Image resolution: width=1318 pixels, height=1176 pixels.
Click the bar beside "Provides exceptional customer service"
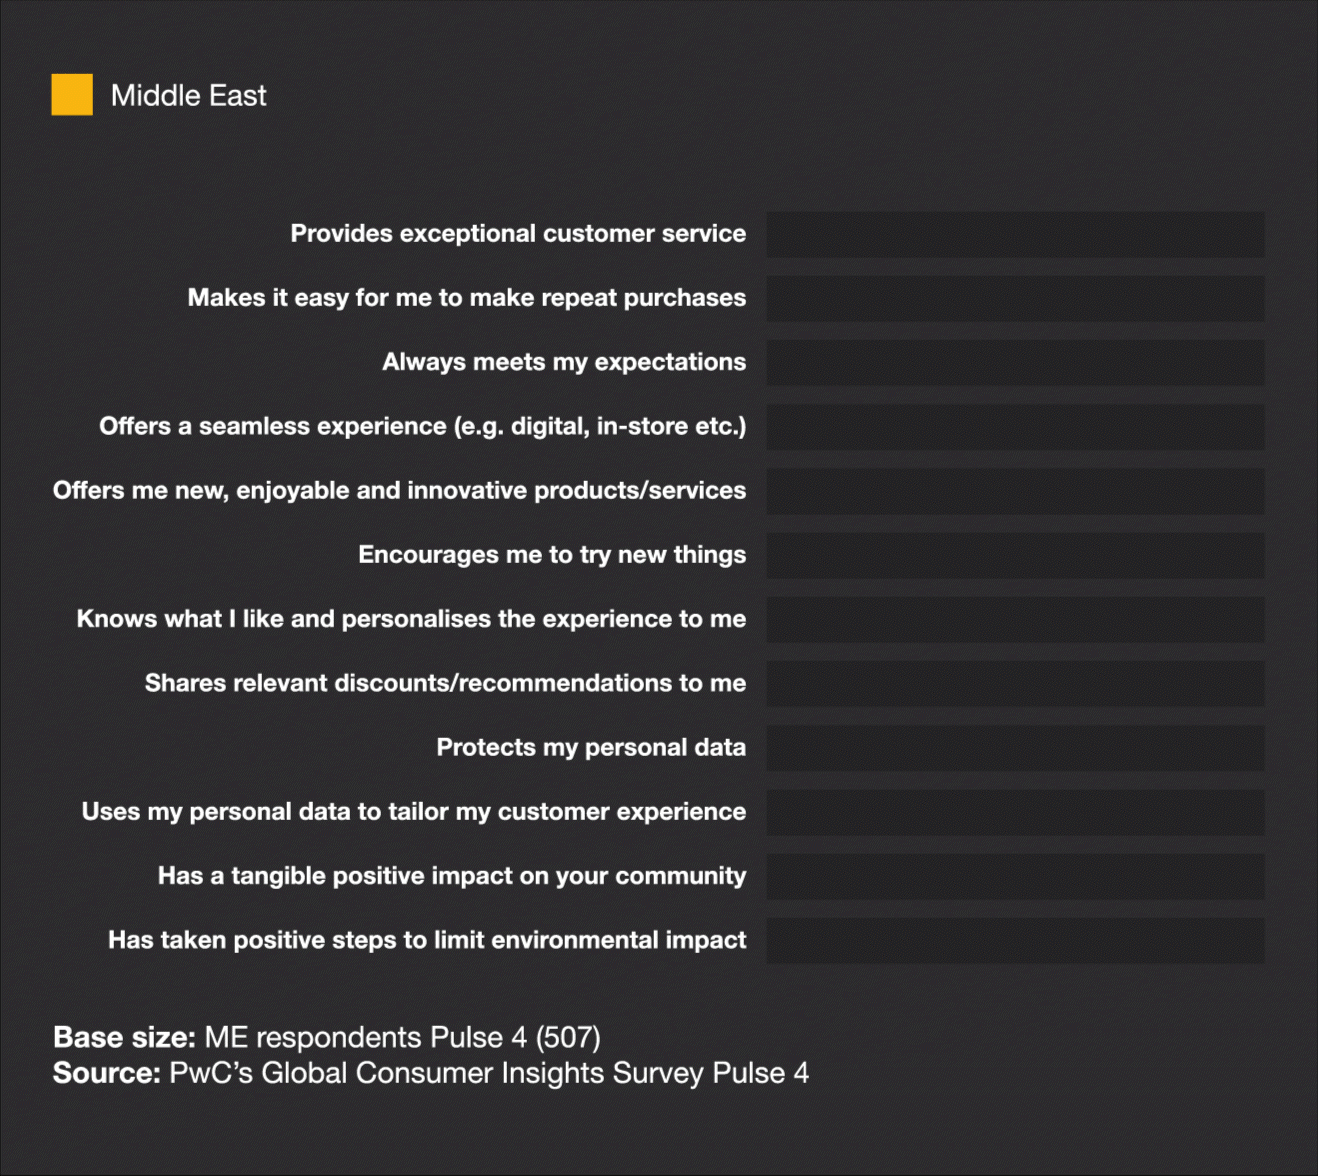pyautogui.click(x=1015, y=235)
